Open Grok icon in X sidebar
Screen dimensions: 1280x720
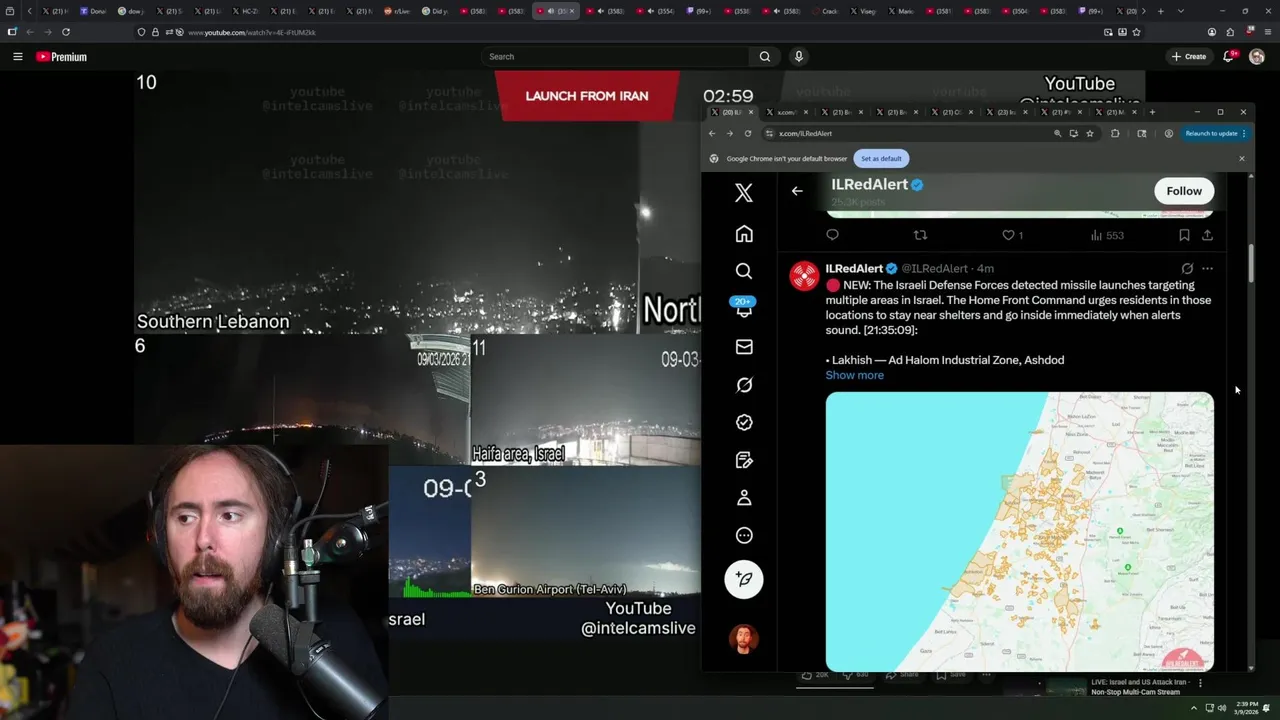[x=744, y=385]
